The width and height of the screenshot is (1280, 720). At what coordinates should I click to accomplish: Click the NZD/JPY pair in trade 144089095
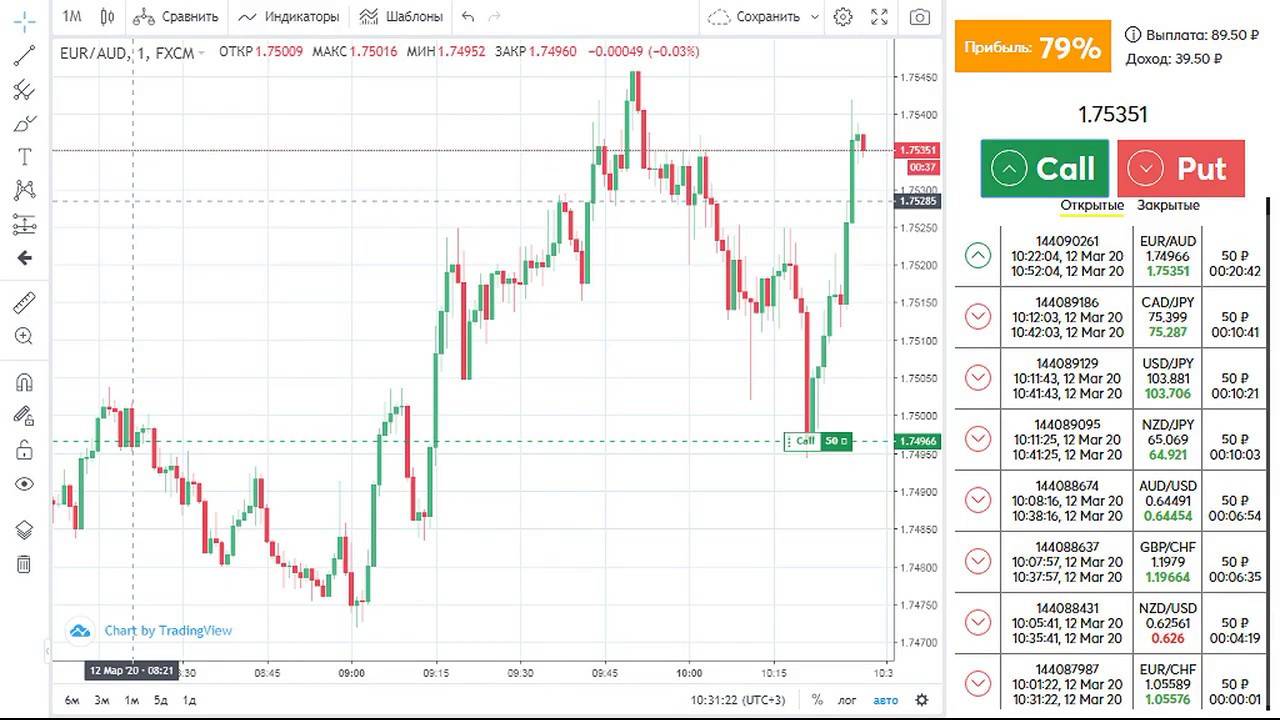pos(1168,424)
